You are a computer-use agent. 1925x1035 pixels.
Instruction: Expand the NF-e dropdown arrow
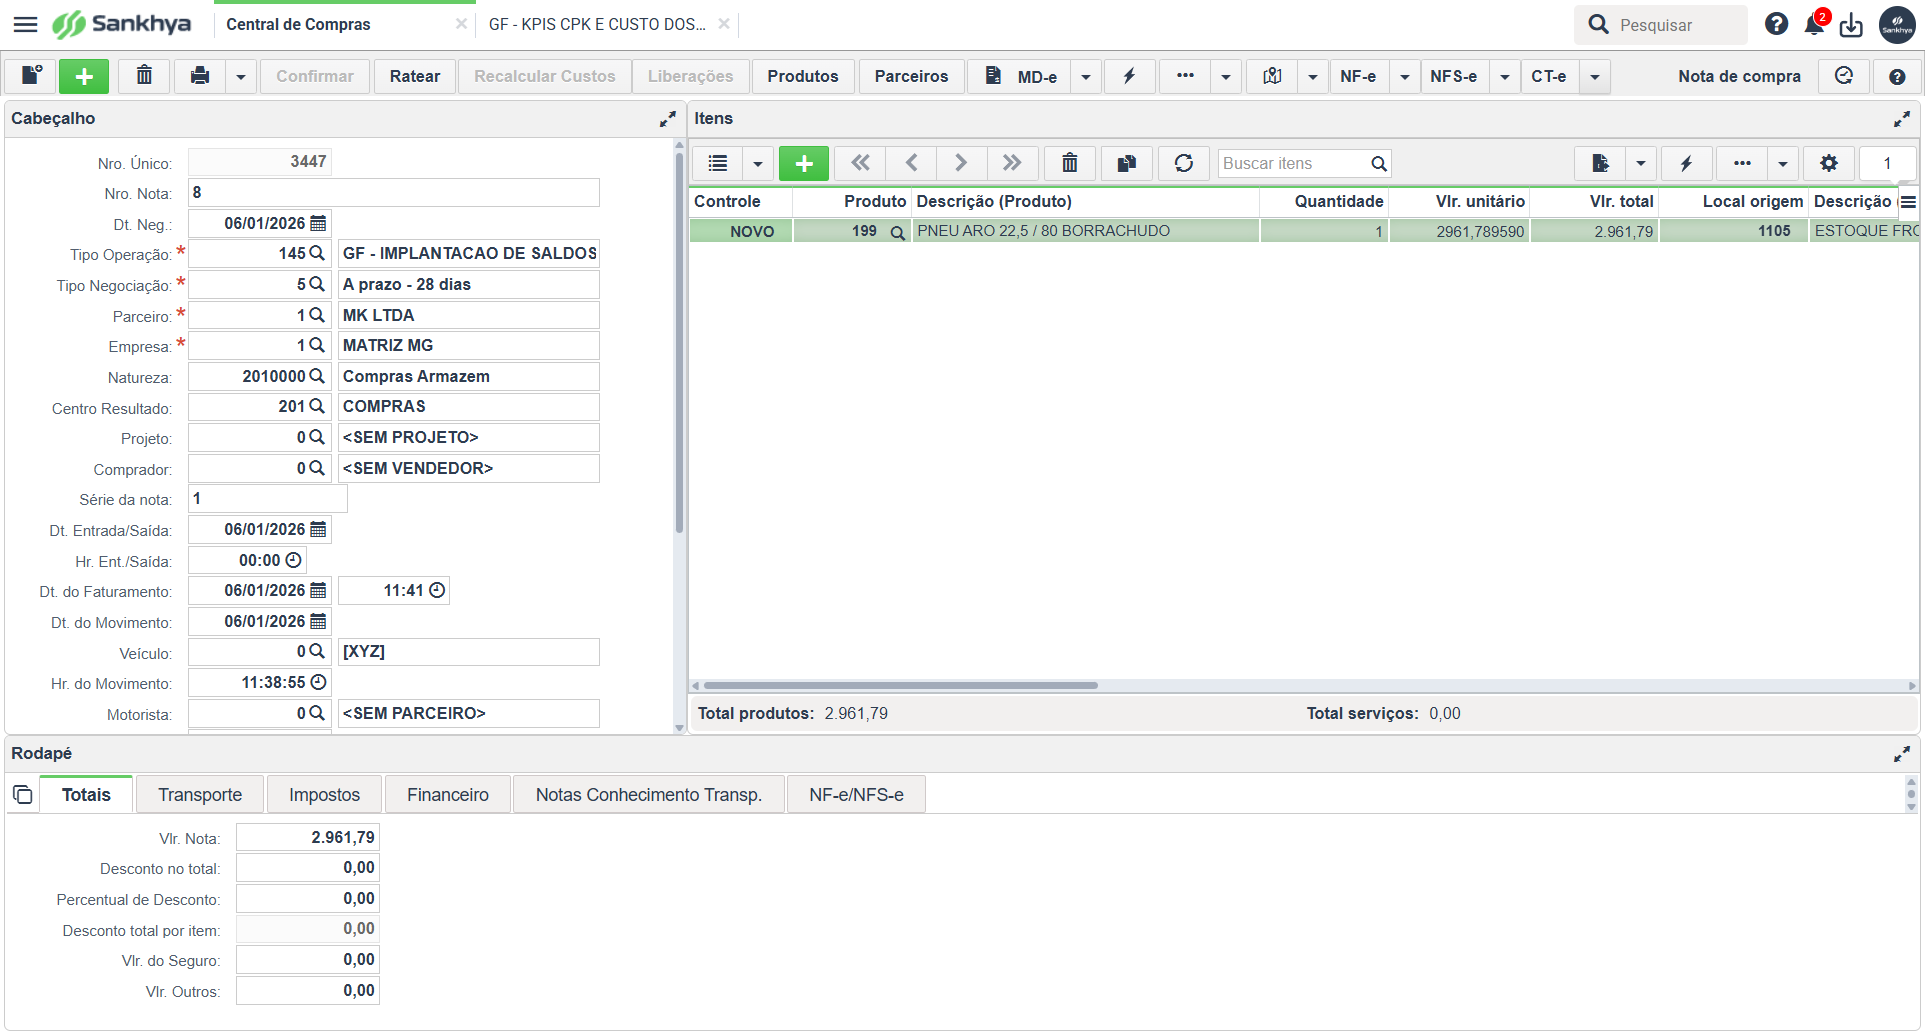1405,76
